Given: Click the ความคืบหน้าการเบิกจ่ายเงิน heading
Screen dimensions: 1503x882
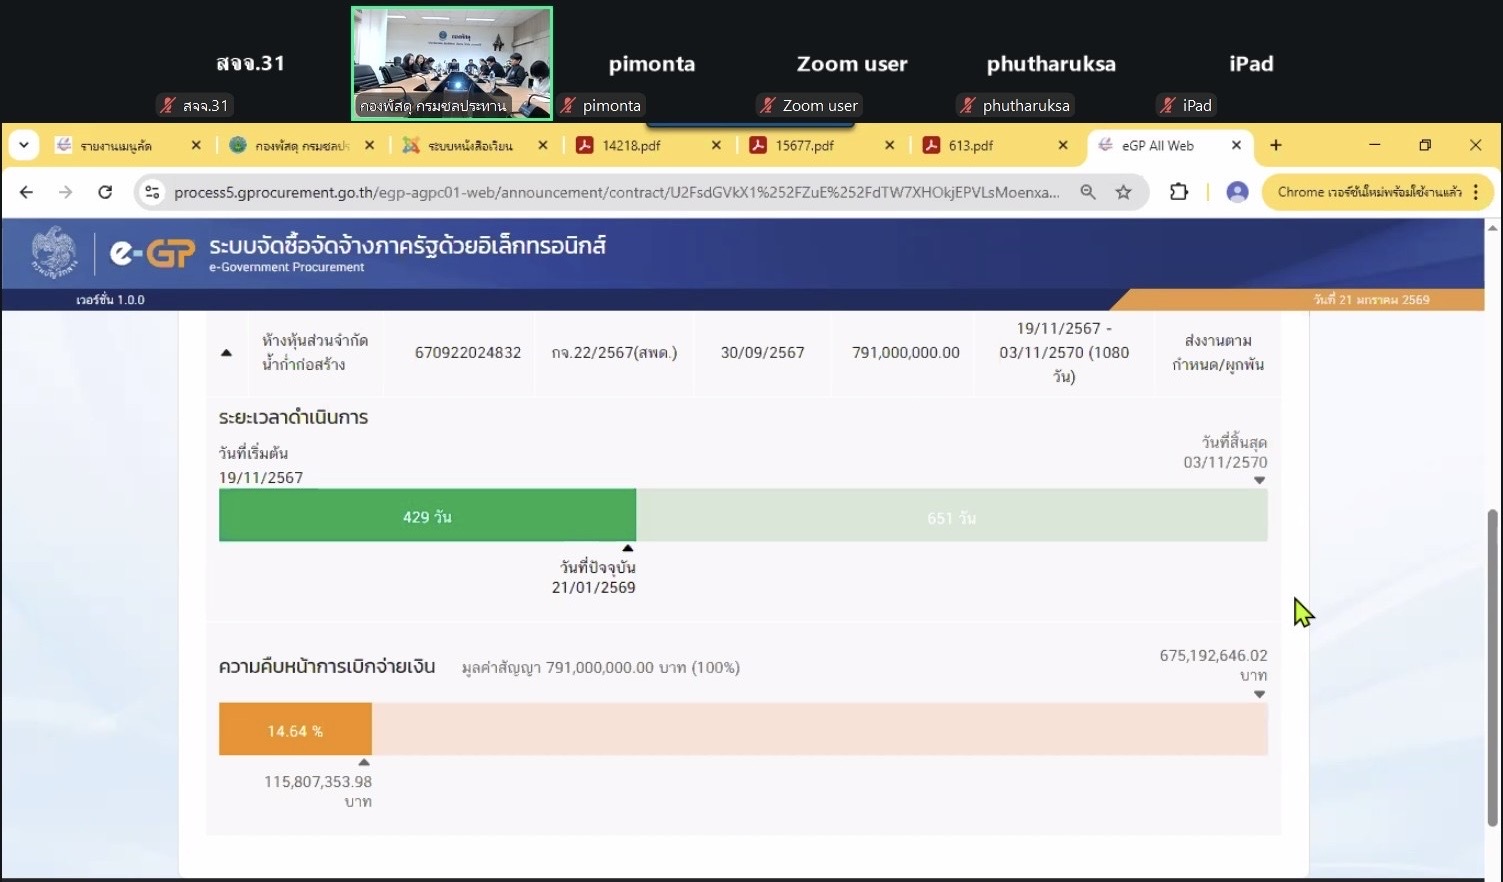Looking at the screenshot, I should 327,666.
